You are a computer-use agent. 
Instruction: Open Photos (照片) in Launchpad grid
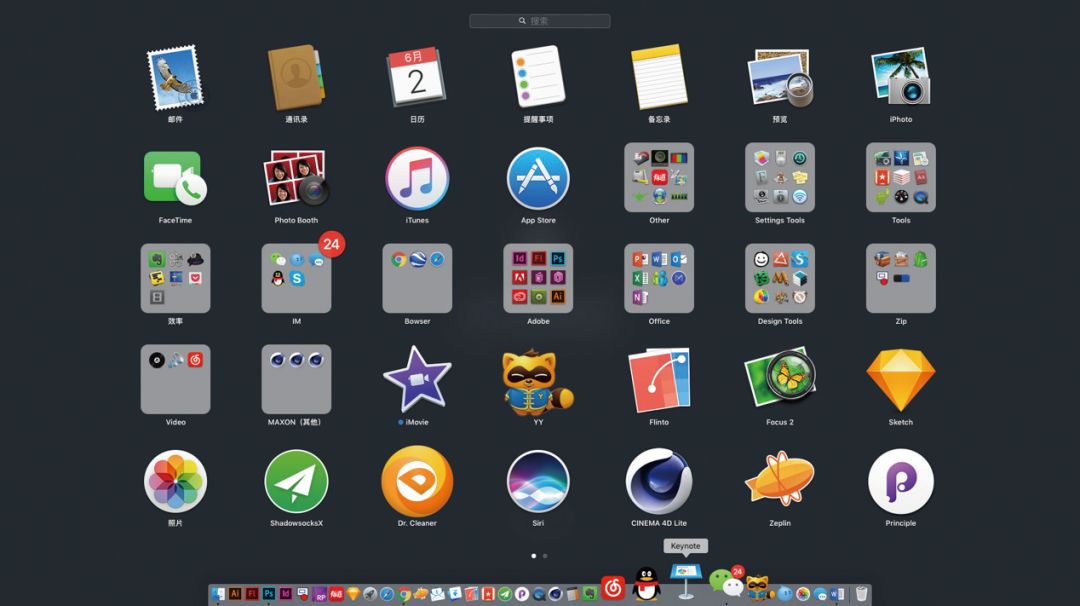[175, 481]
